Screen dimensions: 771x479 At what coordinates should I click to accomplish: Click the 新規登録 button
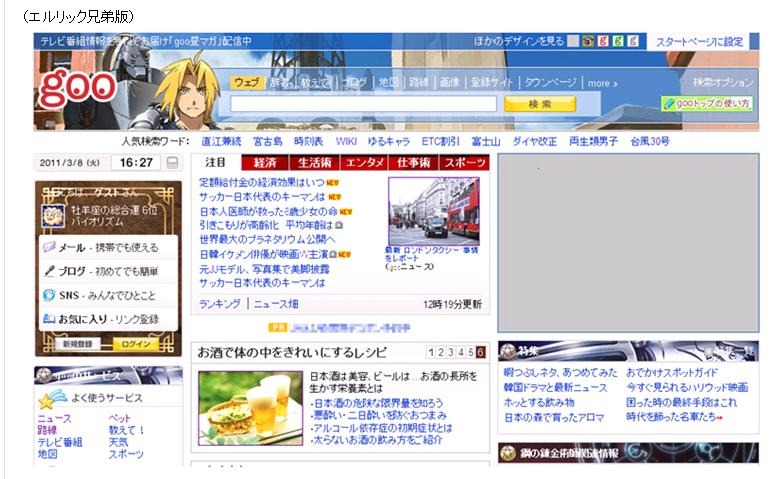pyautogui.click(x=77, y=344)
